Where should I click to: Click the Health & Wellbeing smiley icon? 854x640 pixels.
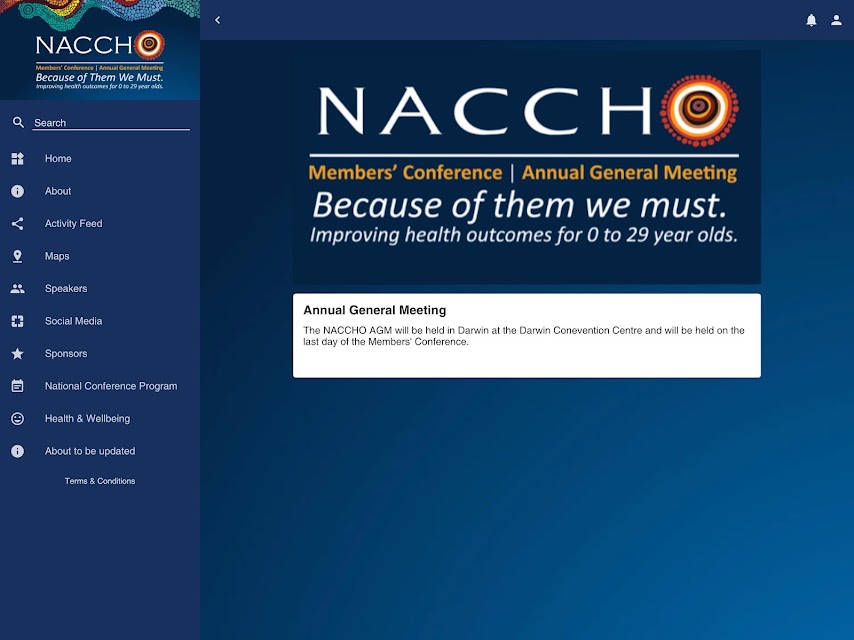coord(17,419)
